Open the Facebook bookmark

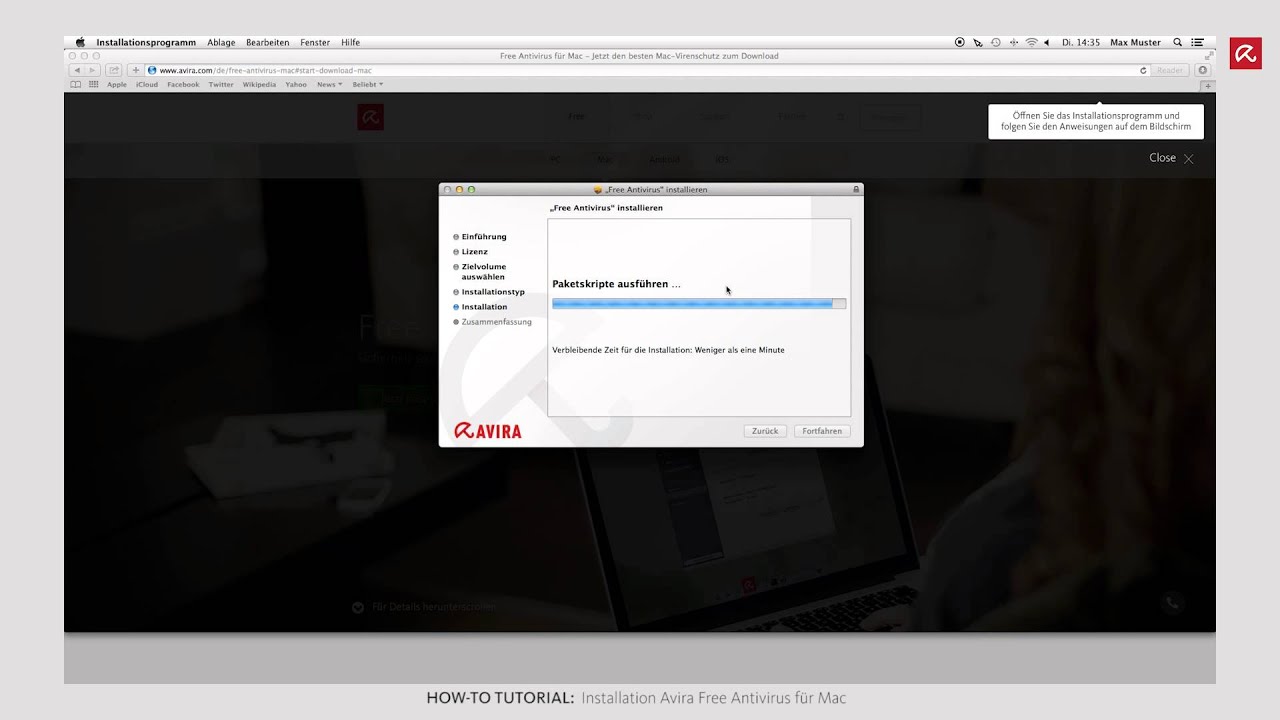tap(183, 85)
